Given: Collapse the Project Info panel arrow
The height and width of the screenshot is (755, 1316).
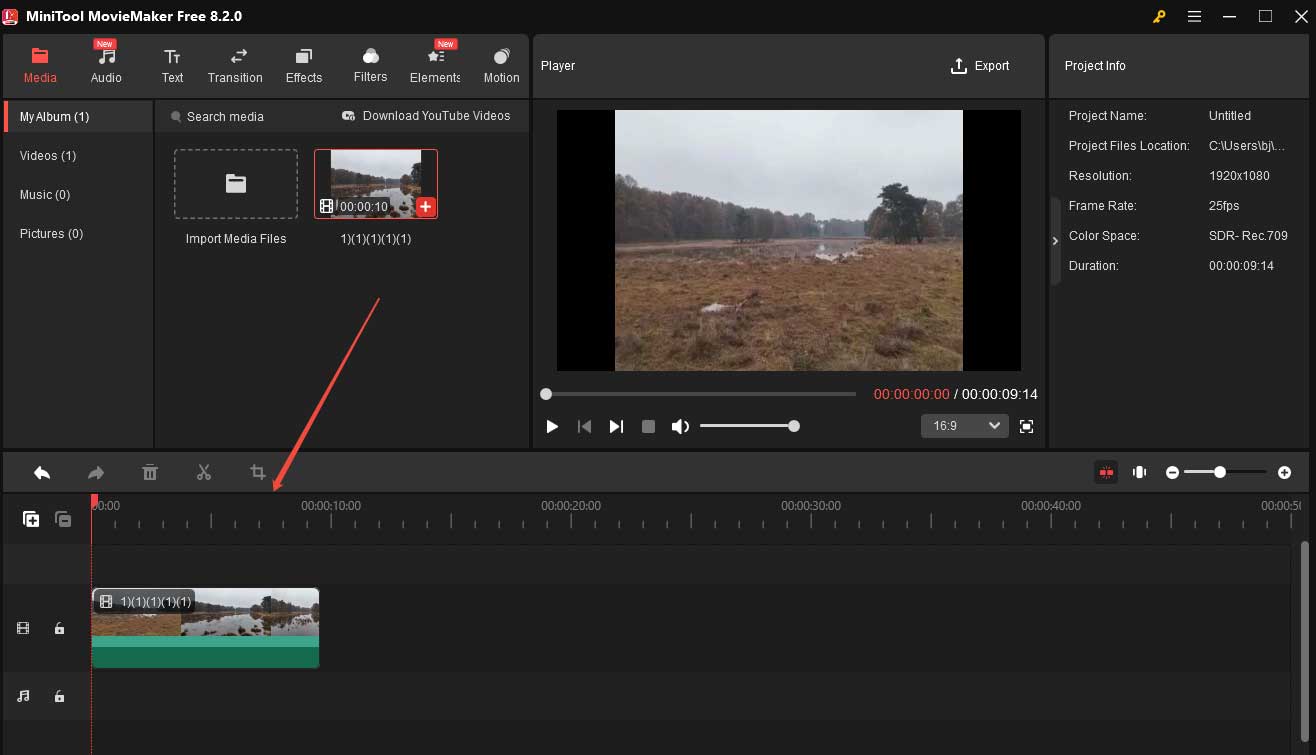Looking at the screenshot, I should (1055, 241).
